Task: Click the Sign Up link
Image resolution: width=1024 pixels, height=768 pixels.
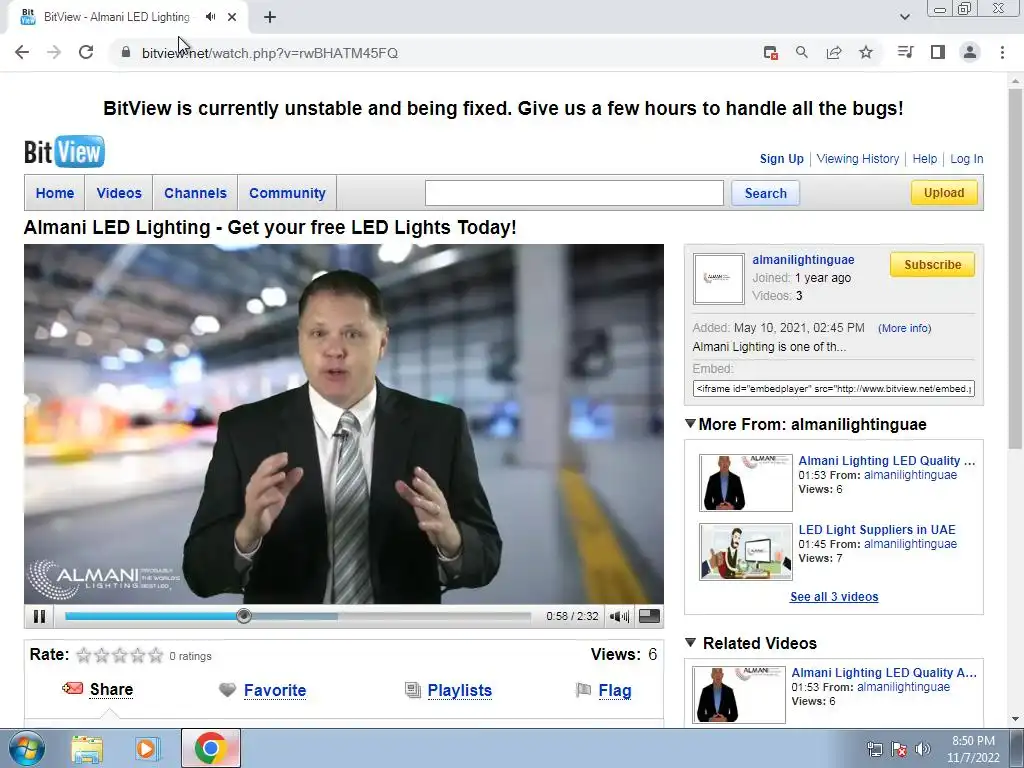Action: [782, 159]
